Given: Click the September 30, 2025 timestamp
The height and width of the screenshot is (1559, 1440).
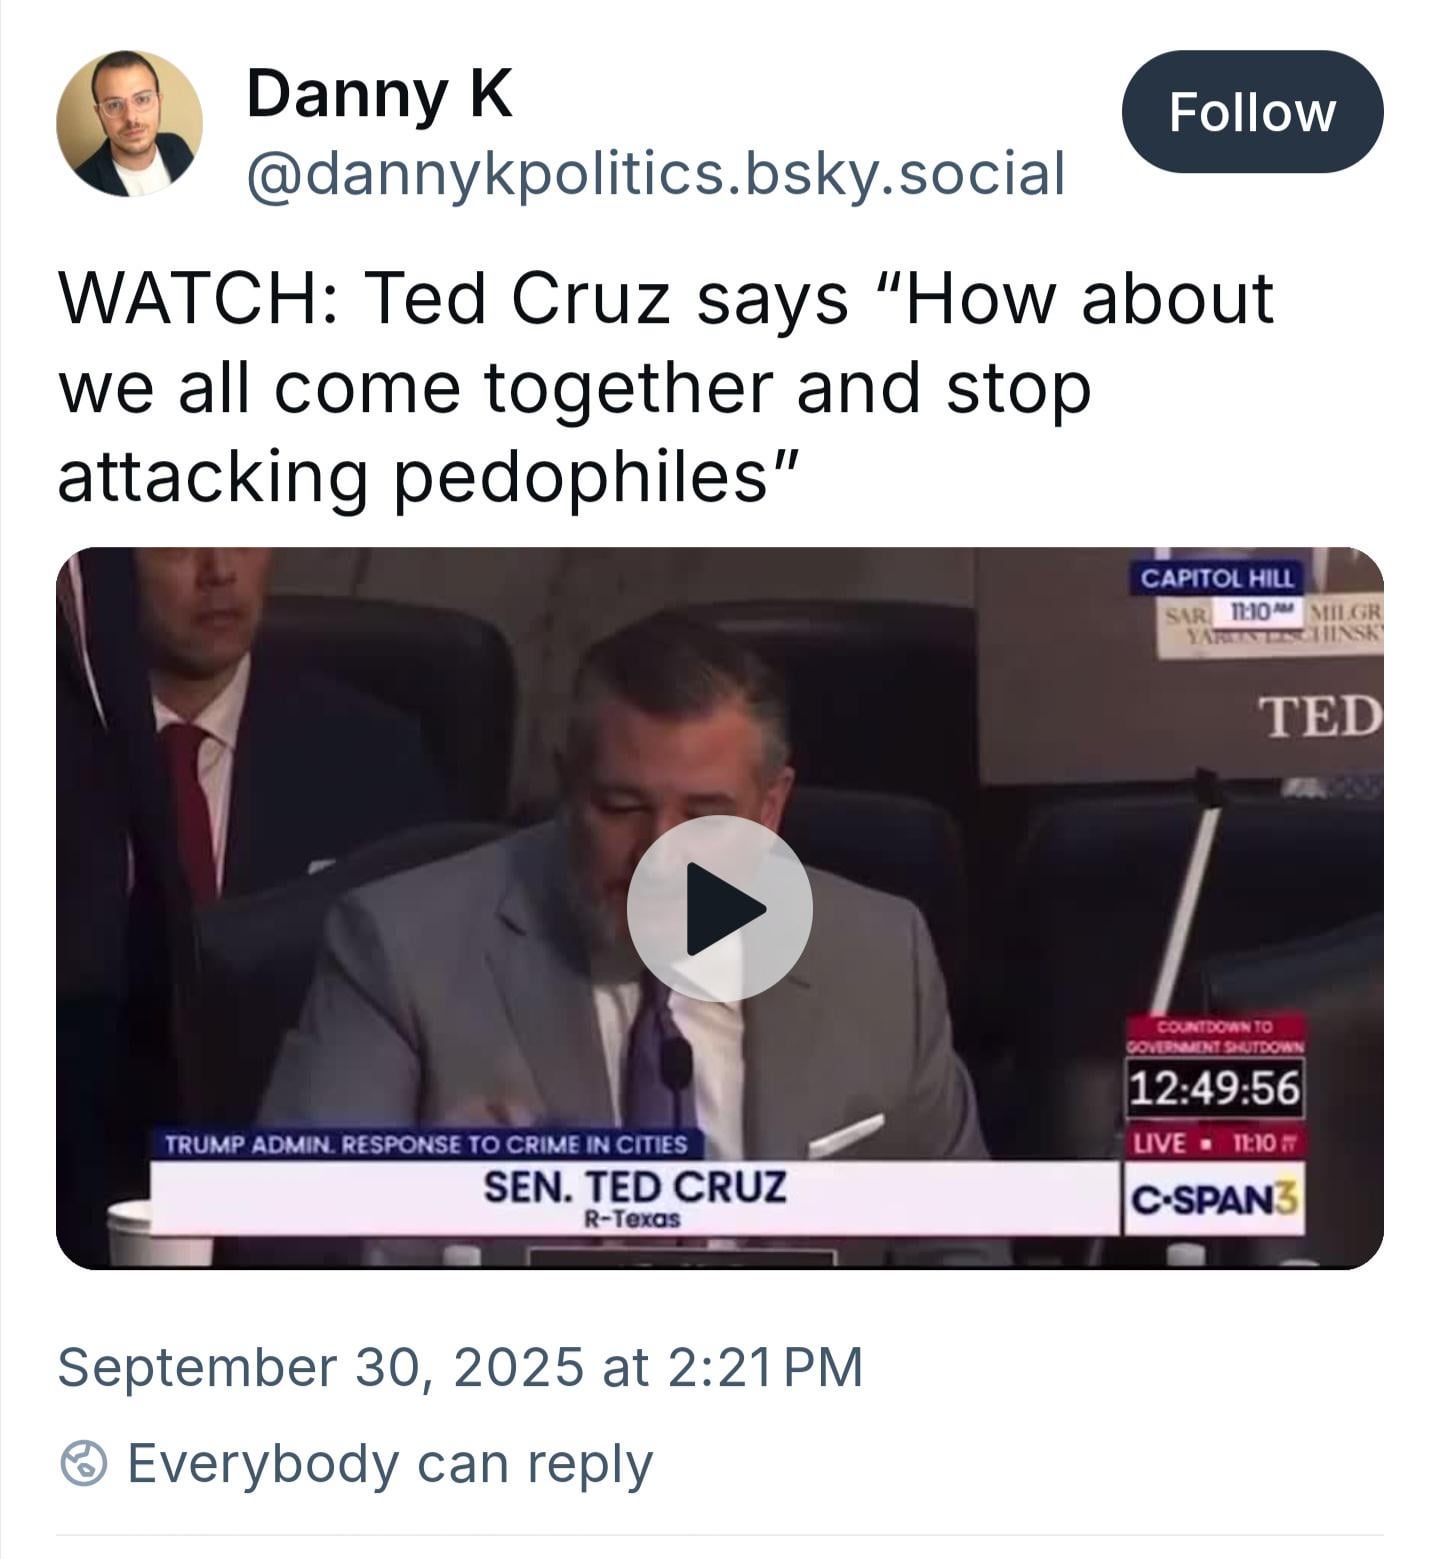Looking at the screenshot, I should pos(460,1367).
